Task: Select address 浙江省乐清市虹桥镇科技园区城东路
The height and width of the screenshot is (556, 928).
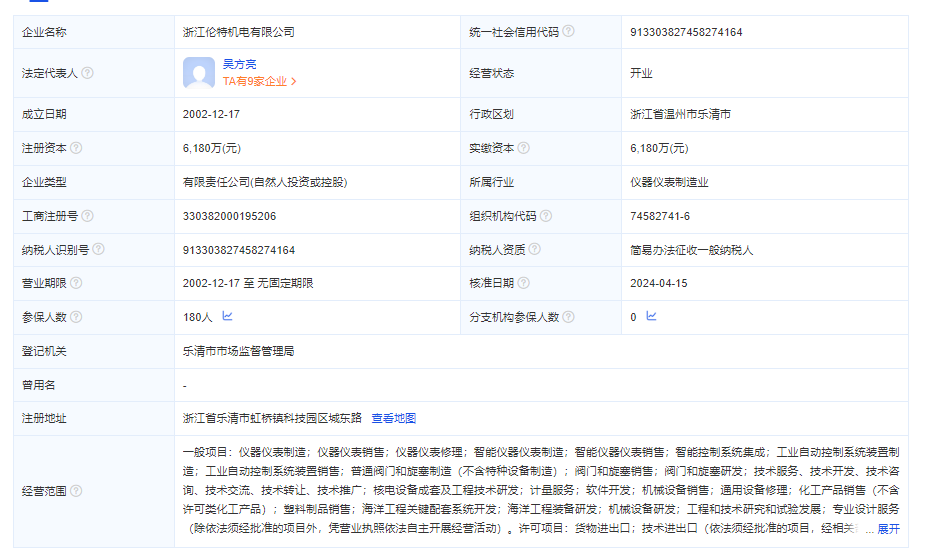Action: pyautogui.click(x=272, y=418)
